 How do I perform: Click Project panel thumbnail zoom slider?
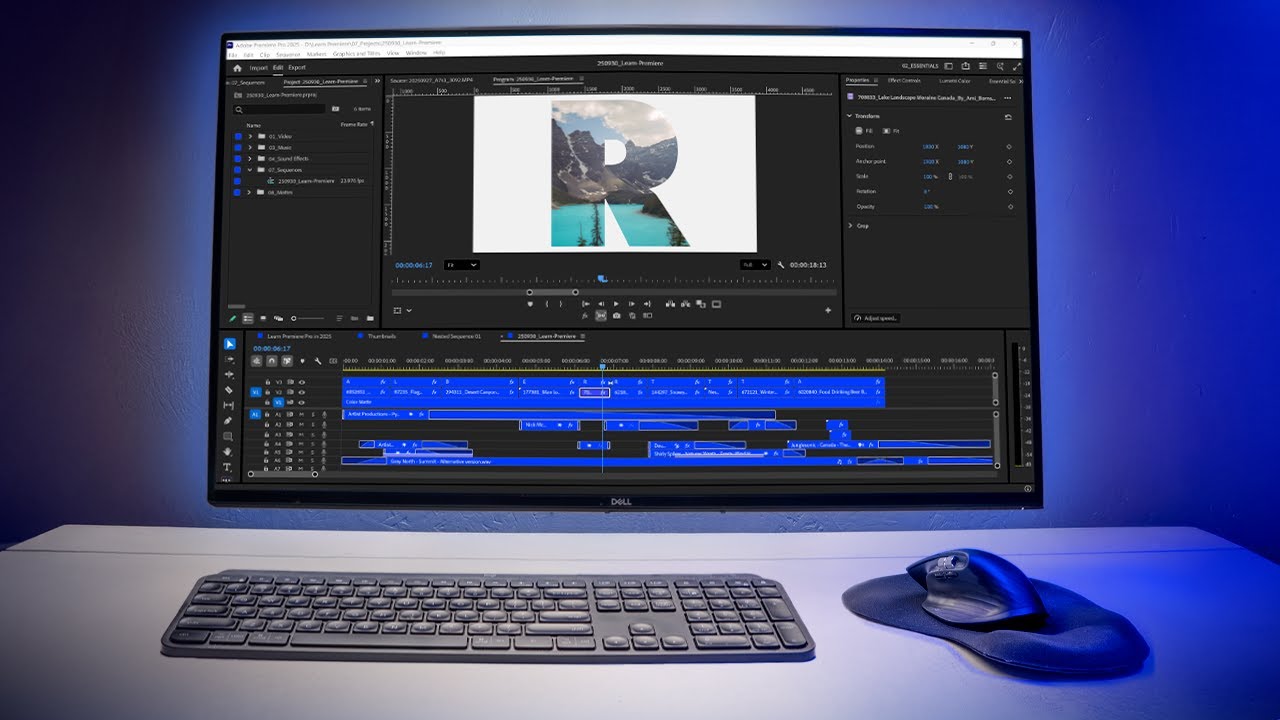click(x=309, y=318)
